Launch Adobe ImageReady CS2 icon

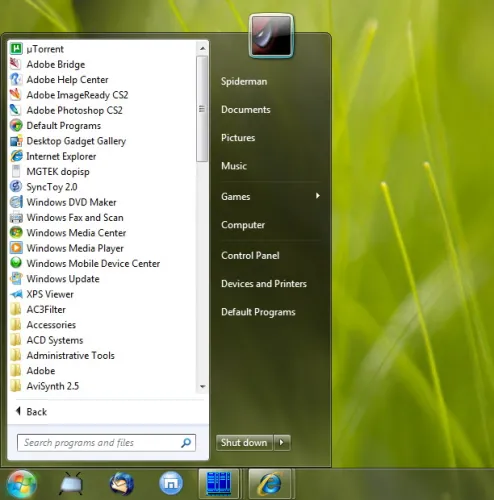[16, 95]
